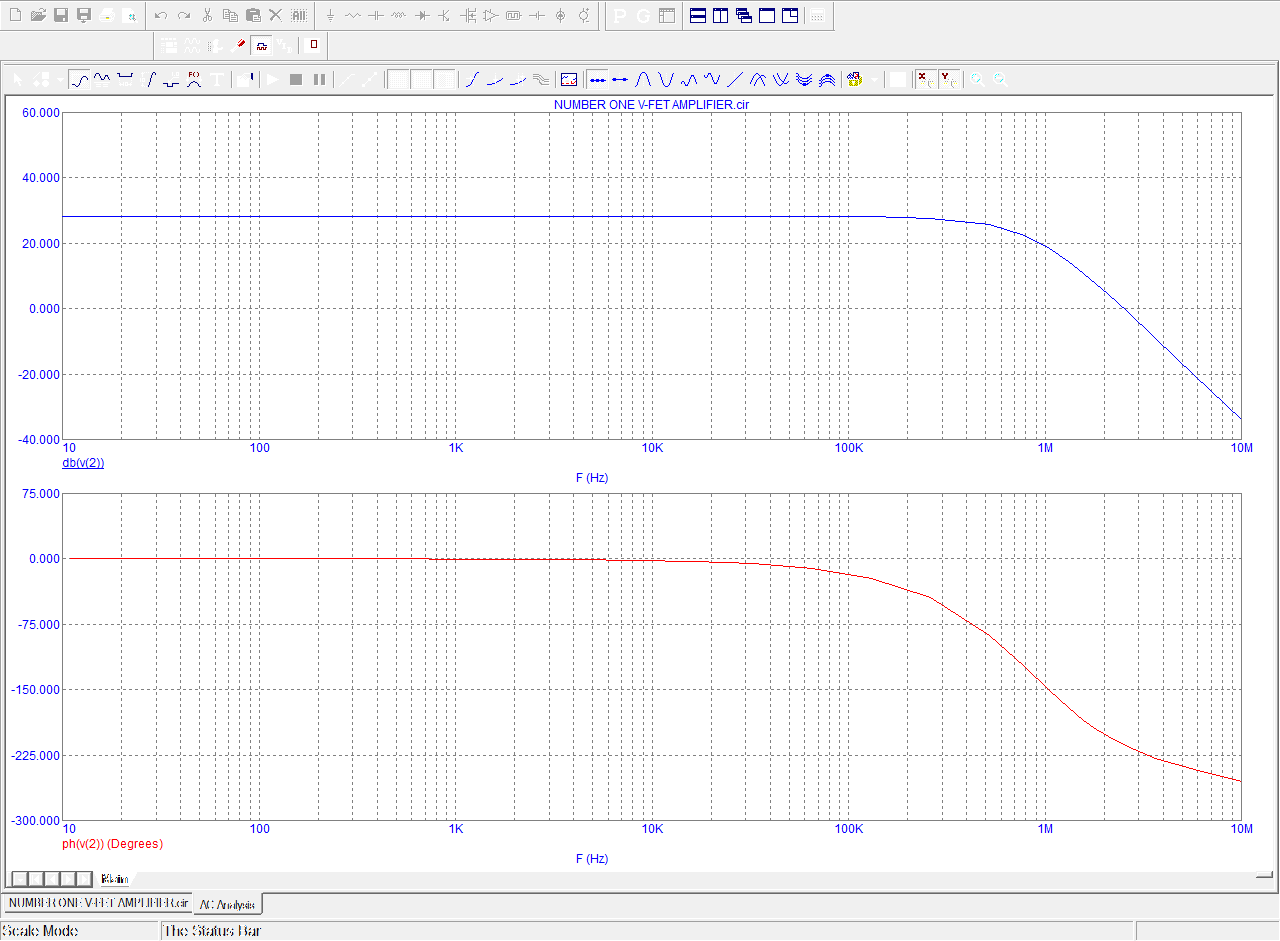Image resolution: width=1280 pixels, height=941 pixels.
Task: Click the Inflection slope line icon
Action: coord(736,79)
